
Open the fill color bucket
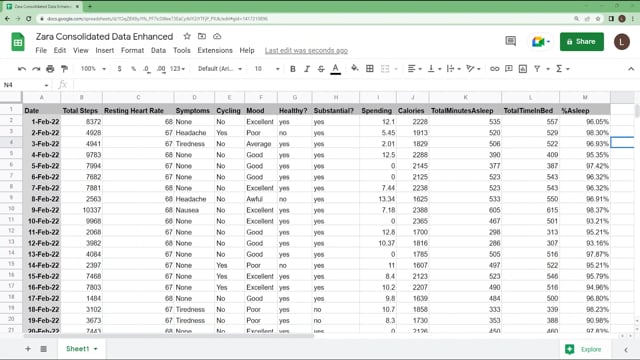tap(355, 69)
